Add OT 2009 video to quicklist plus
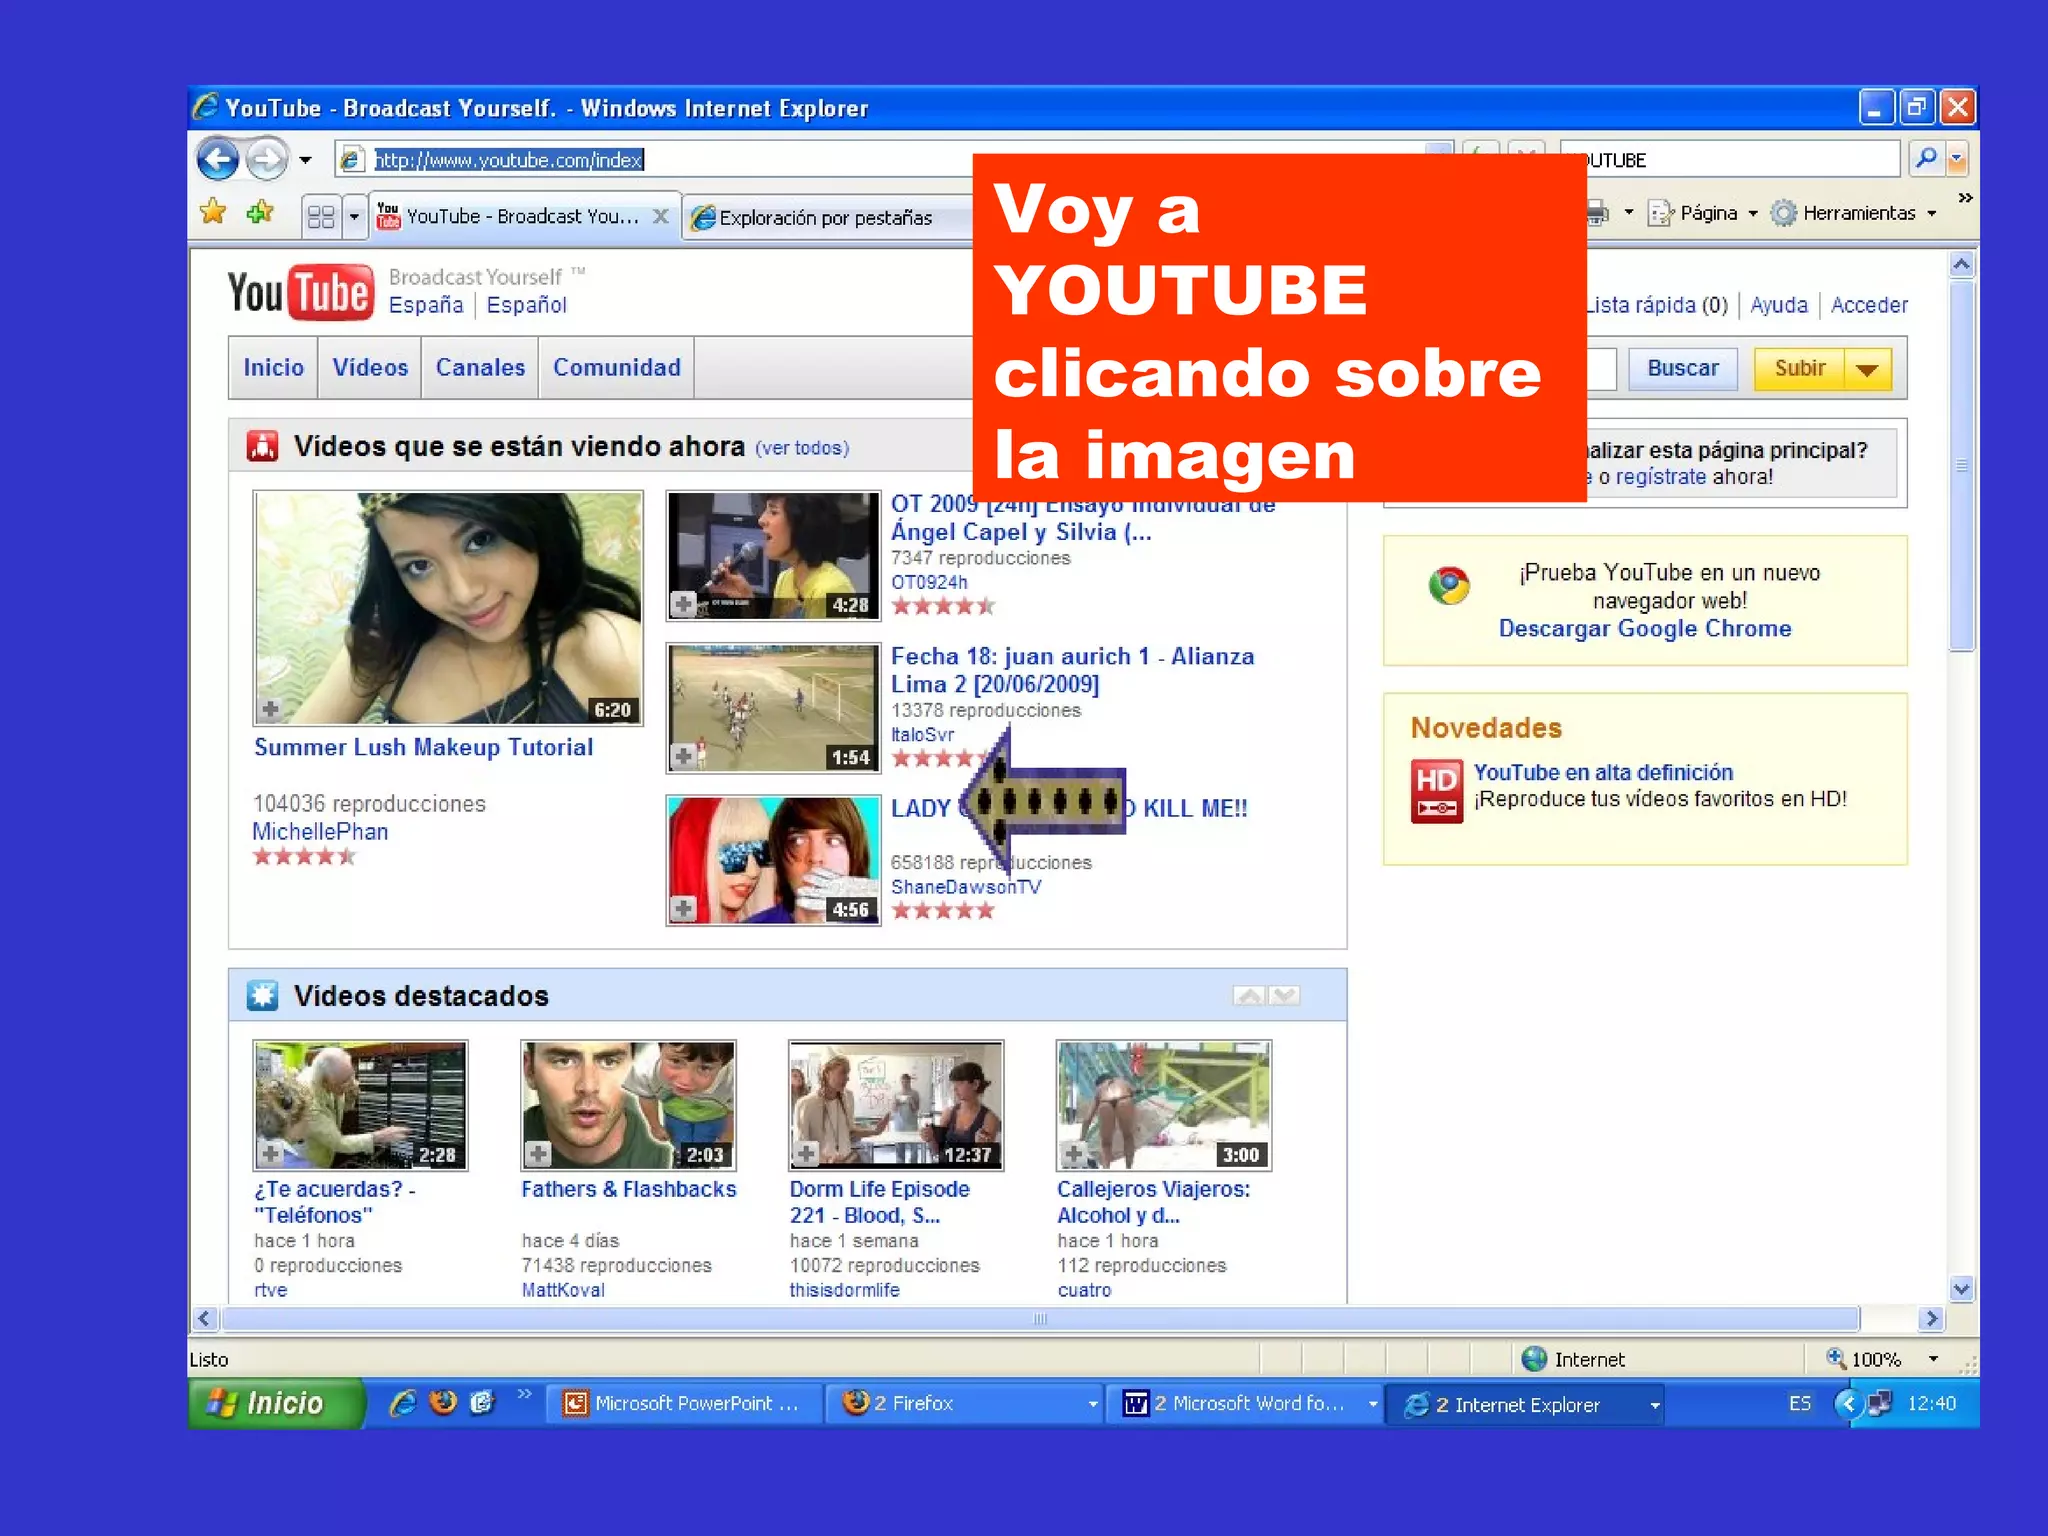The height and width of the screenshot is (1536, 2048). point(683,603)
